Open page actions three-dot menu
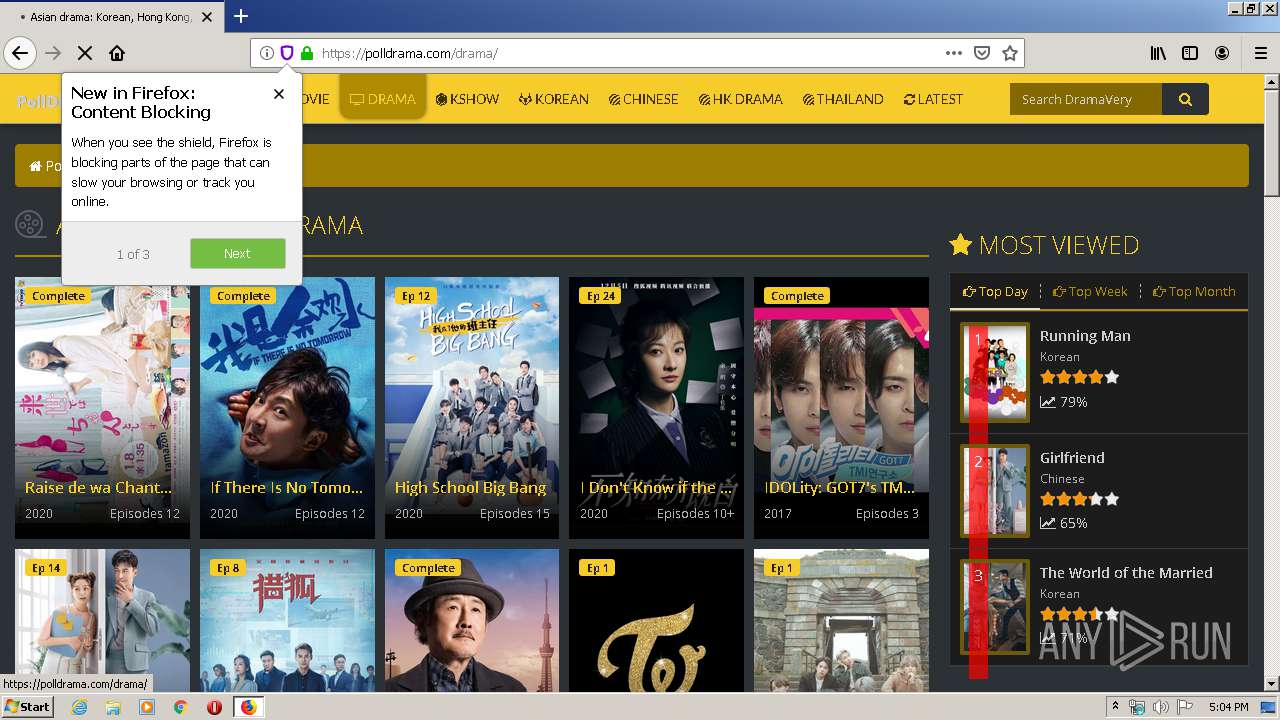This screenshot has height=720, width=1280. pos(954,53)
